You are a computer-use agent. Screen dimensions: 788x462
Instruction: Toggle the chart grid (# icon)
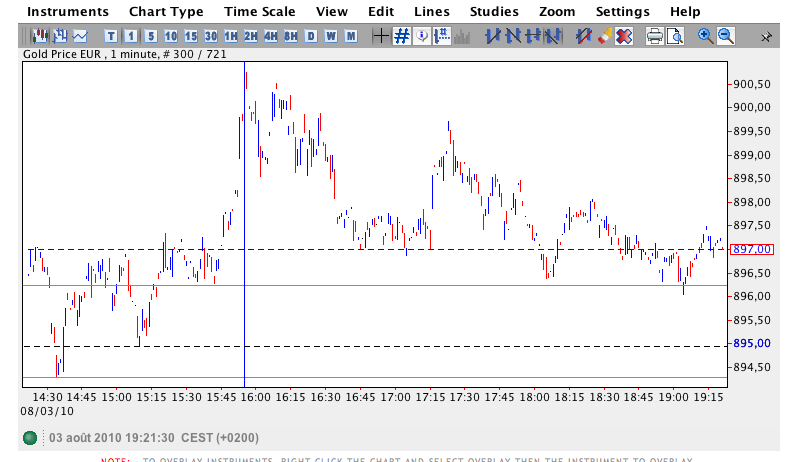401,37
